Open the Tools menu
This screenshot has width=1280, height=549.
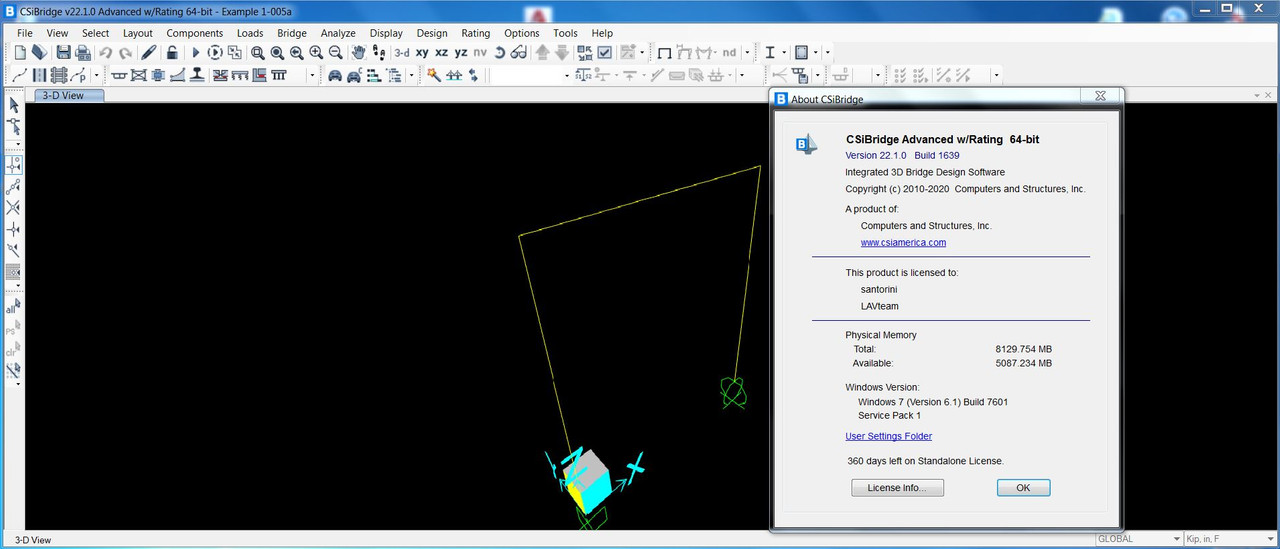(565, 33)
